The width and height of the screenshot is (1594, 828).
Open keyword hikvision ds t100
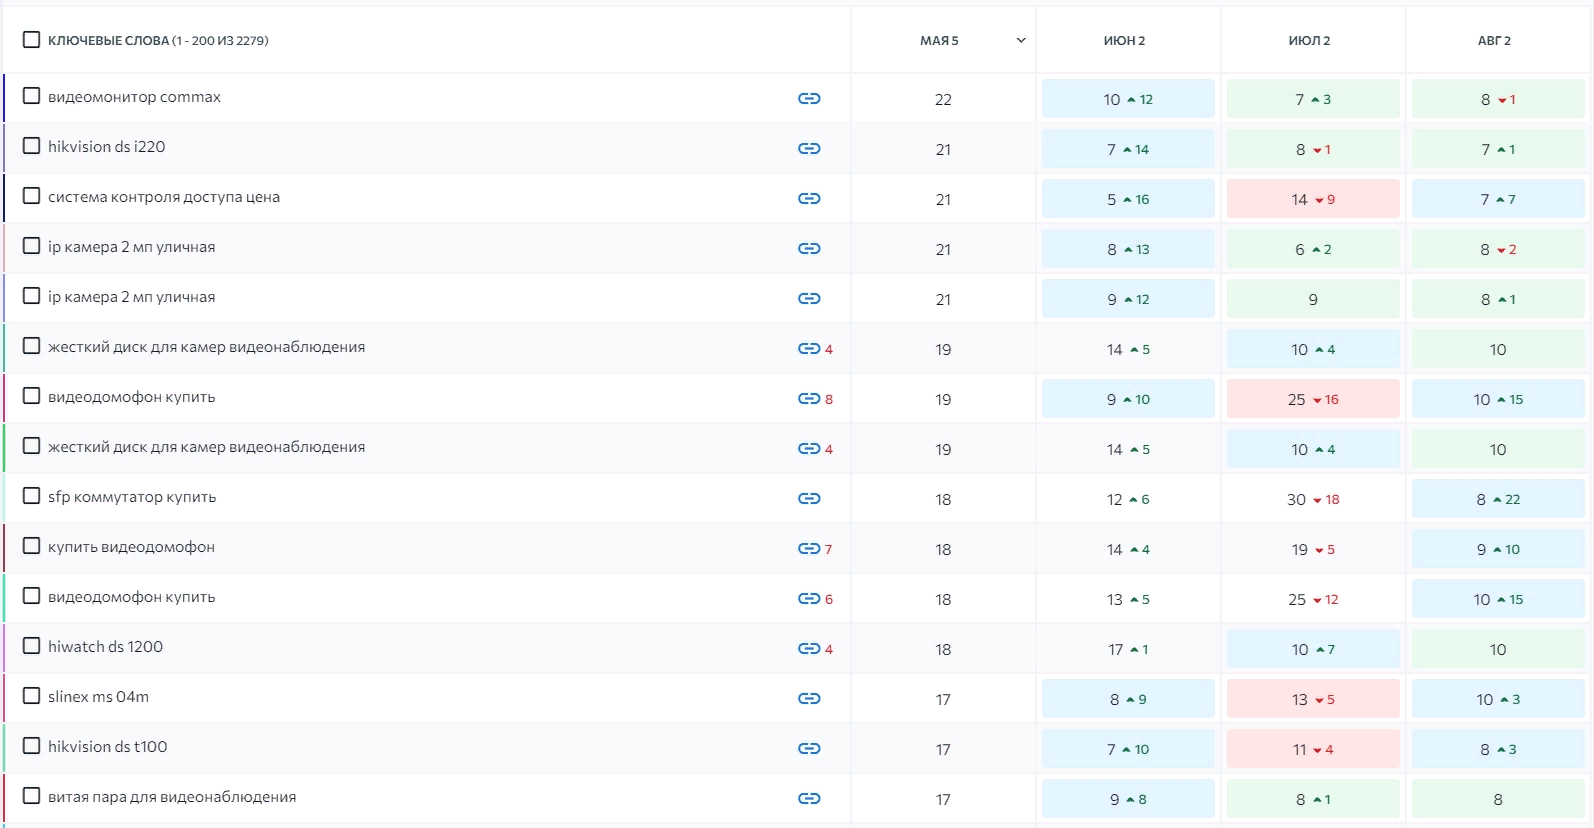(x=107, y=747)
